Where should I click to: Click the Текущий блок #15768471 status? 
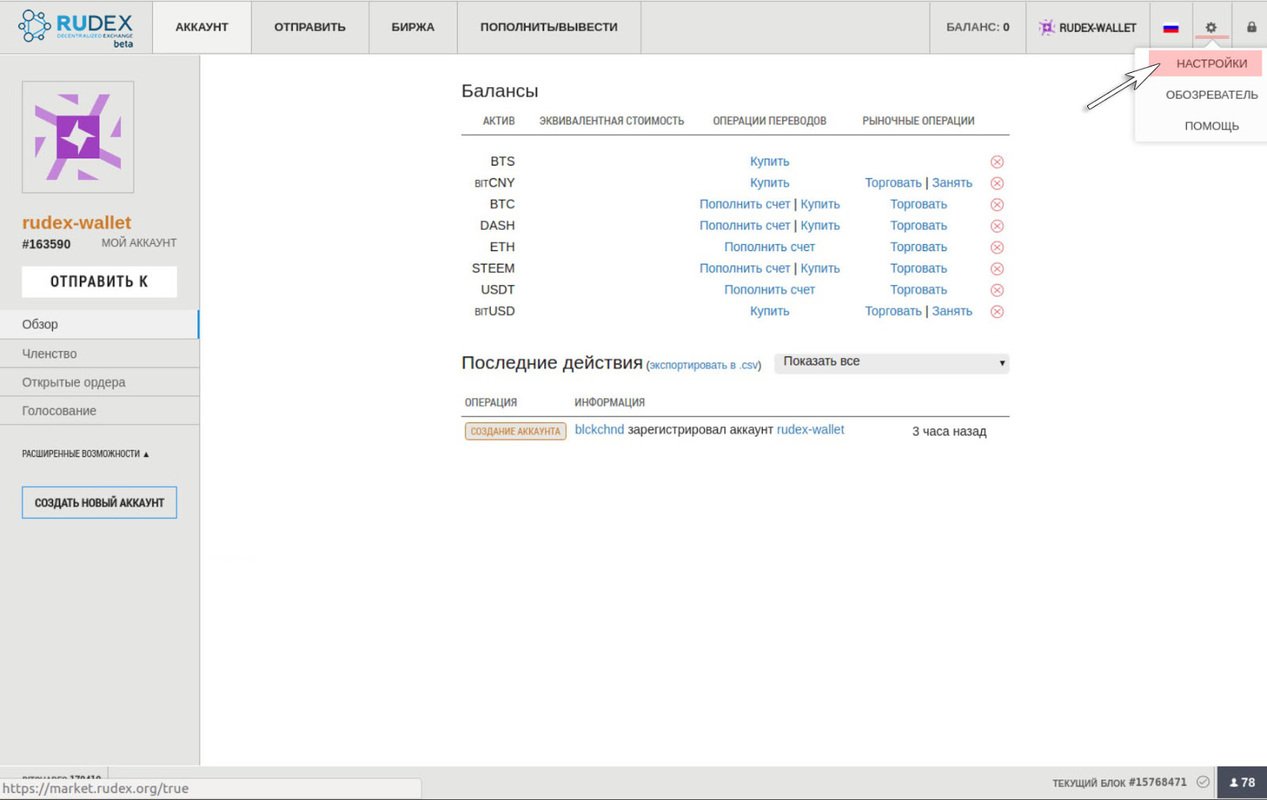coord(1120,782)
